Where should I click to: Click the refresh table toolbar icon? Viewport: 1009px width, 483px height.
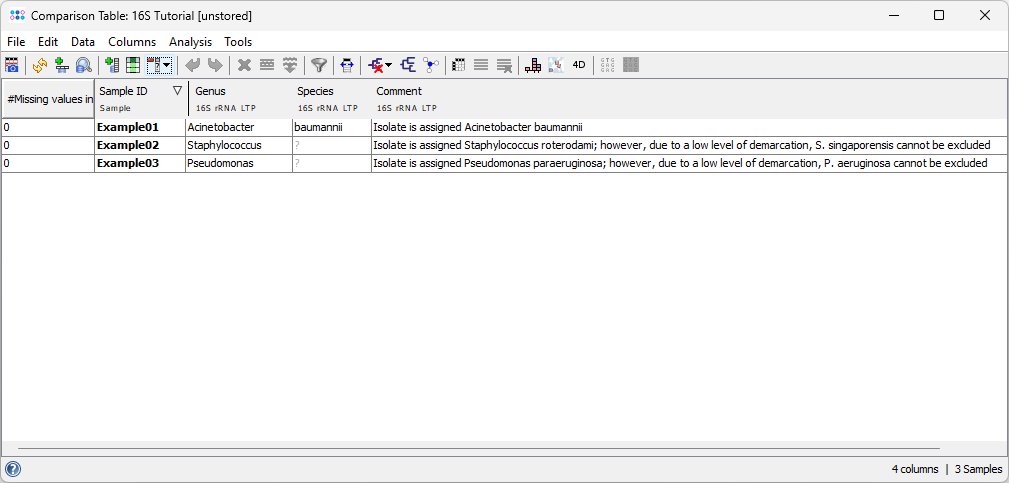pyautogui.click(x=40, y=65)
